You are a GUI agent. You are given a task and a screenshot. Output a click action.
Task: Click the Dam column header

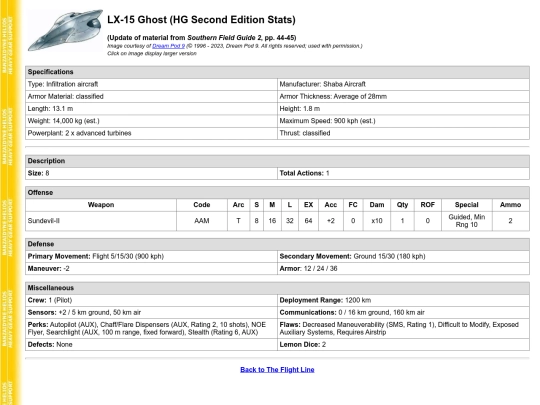(x=377, y=205)
